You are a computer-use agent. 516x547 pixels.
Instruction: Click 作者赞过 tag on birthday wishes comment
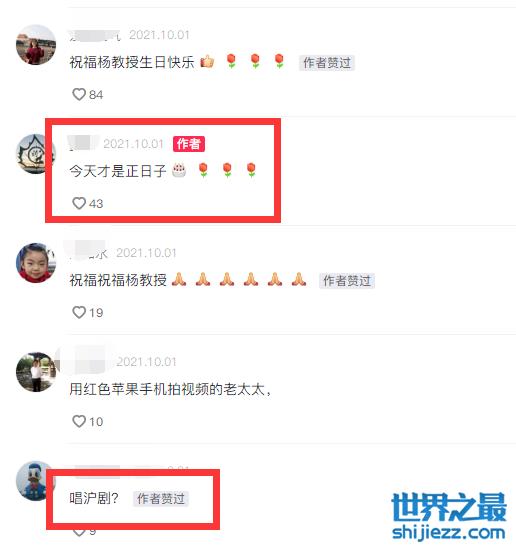click(x=327, y=63)
